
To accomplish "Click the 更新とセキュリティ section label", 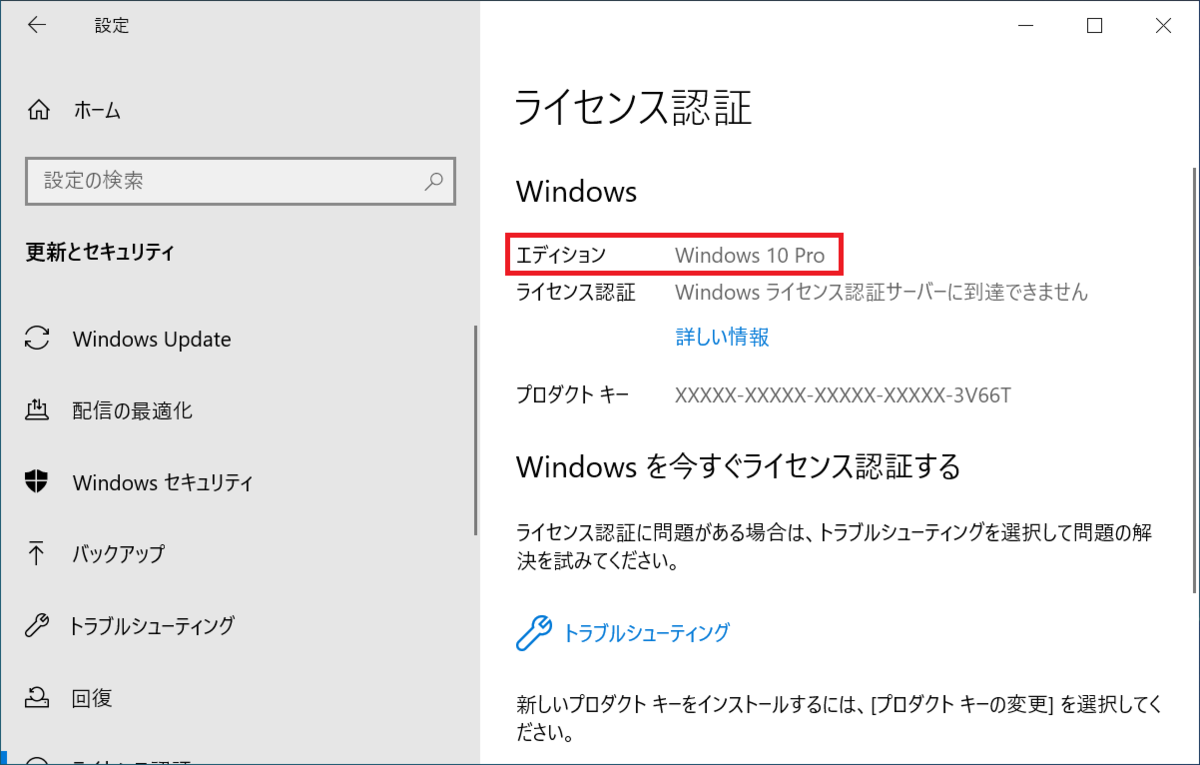I will (x=100, y=252).
